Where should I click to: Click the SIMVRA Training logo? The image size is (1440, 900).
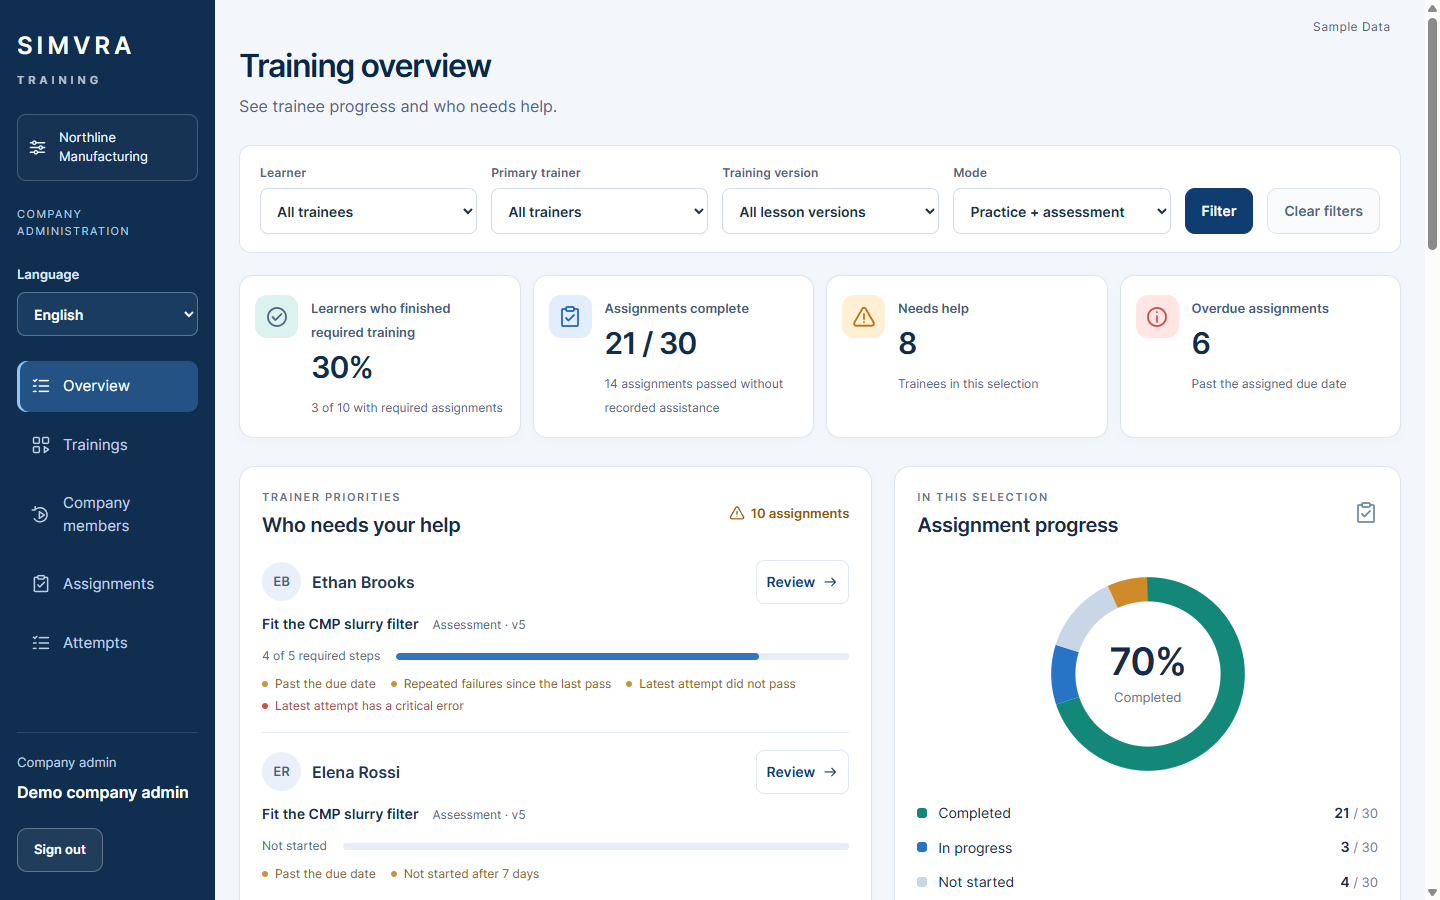click(x=75, y=59)
